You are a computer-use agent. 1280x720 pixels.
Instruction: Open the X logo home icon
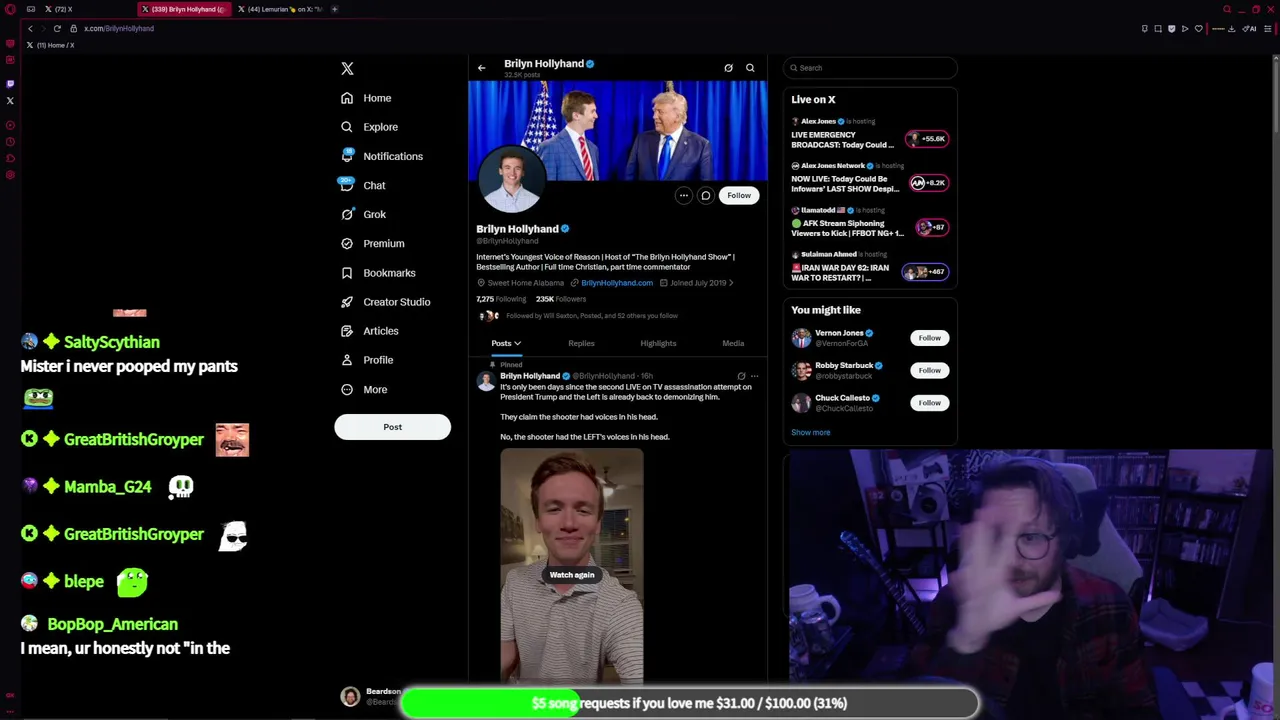point(347,68)
